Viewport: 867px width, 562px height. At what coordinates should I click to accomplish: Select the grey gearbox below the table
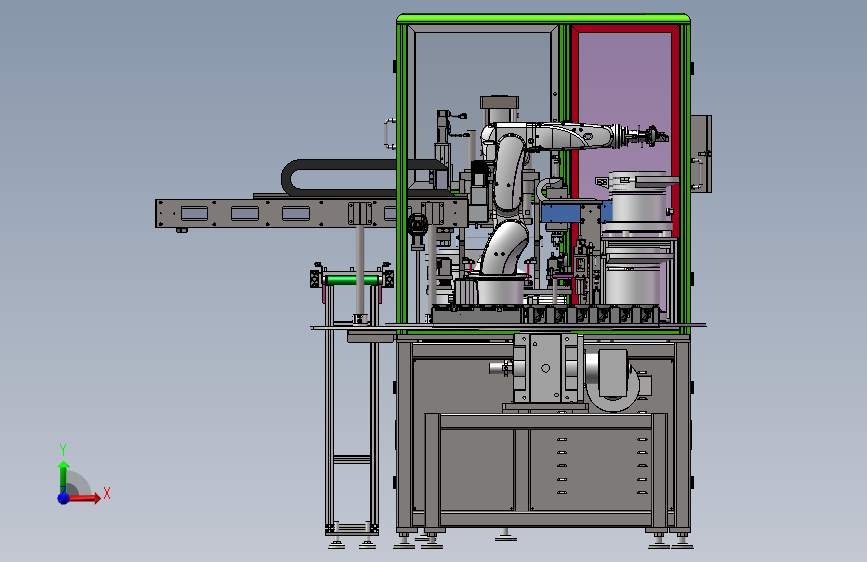tap(546, 368)
